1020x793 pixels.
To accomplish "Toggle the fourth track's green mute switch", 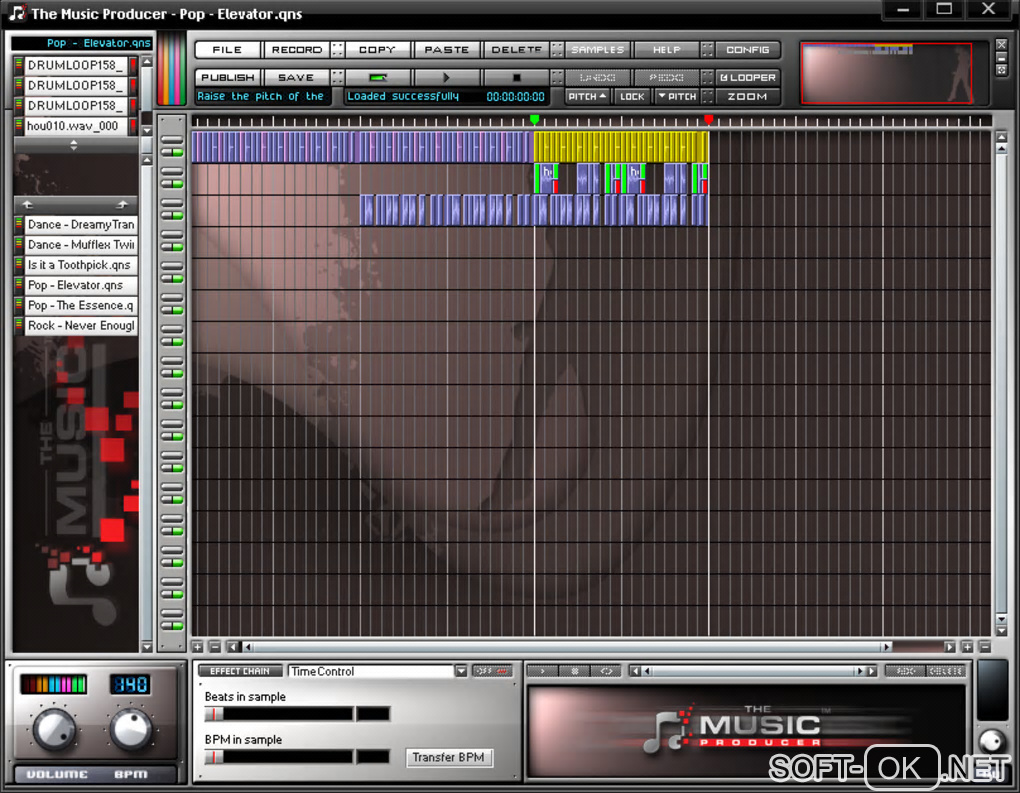I will (x=172, y=247).
